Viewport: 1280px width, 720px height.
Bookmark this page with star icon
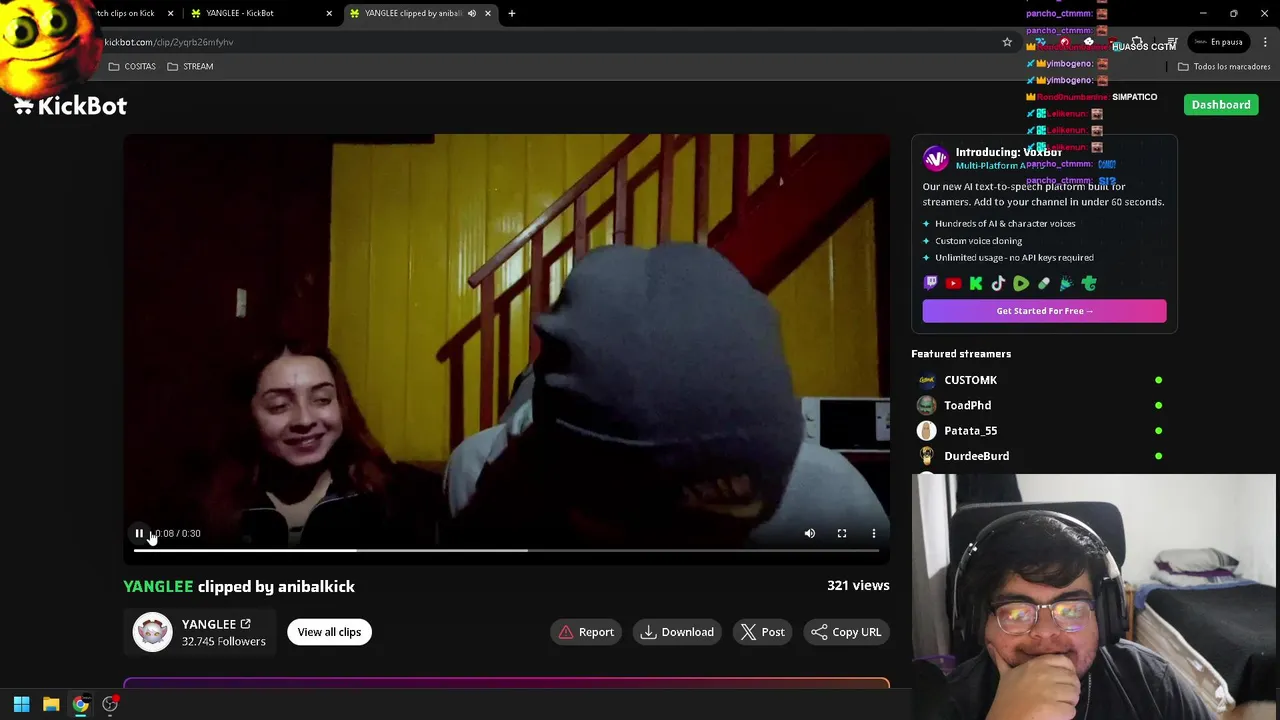pos(1007,42)
